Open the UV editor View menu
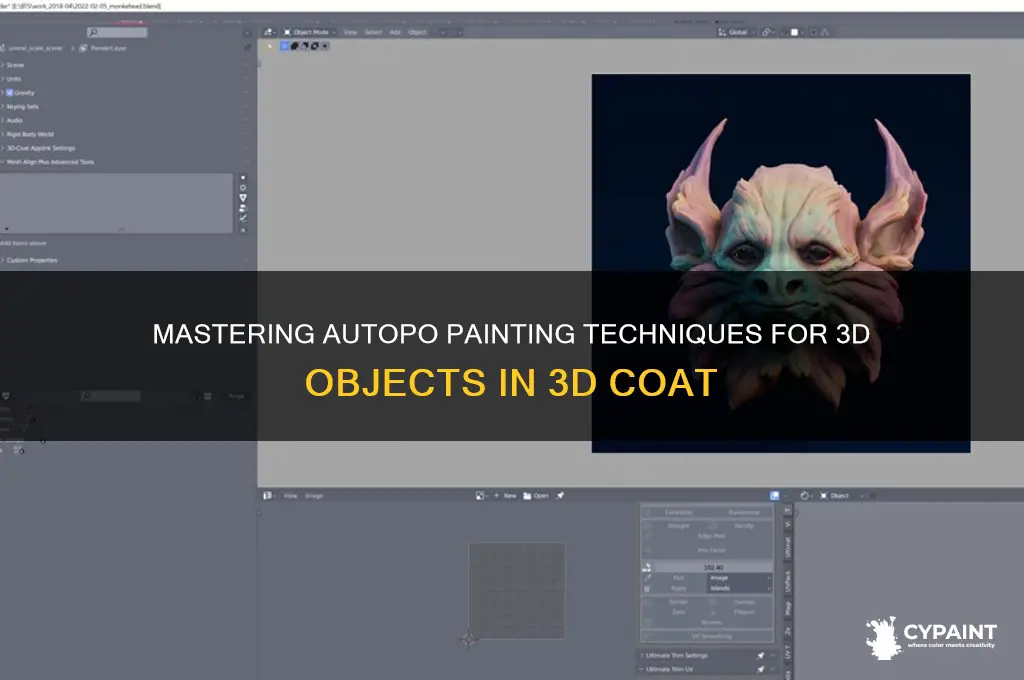1024x680 pixels. coord(291,496)
